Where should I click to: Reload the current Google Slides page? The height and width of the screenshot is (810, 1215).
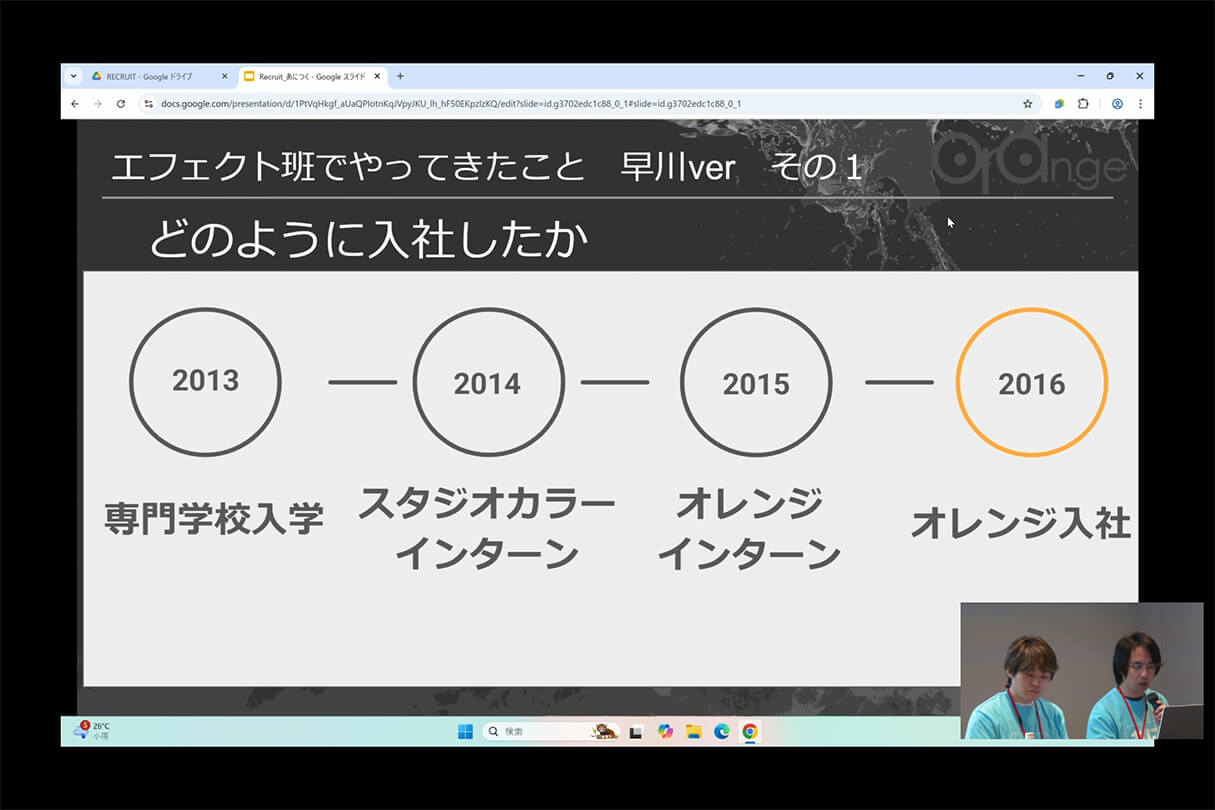pyautogui.click(x=121, y=103)
